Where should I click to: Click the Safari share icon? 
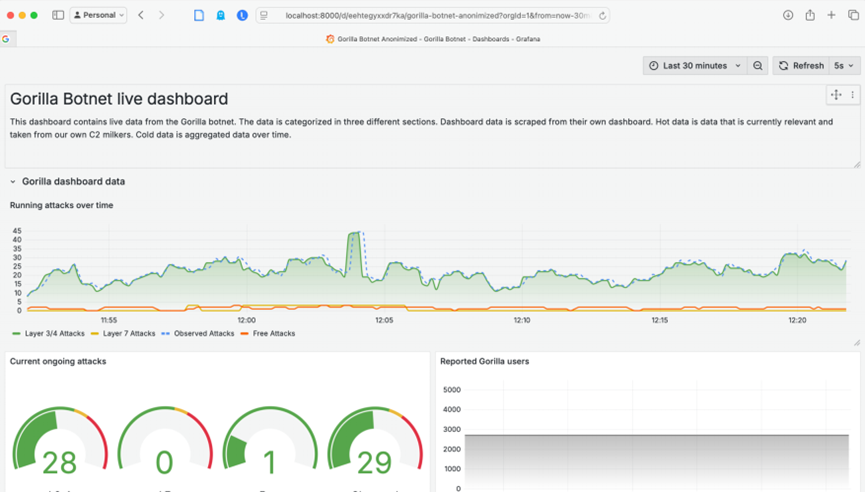[x=810, y=15]
